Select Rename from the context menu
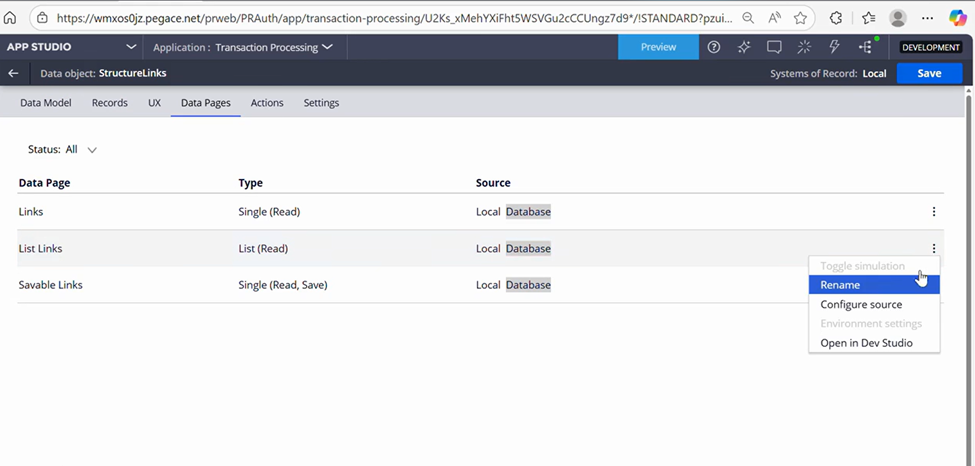The width and height of the screenshot is (975, 466). (840, 285)
